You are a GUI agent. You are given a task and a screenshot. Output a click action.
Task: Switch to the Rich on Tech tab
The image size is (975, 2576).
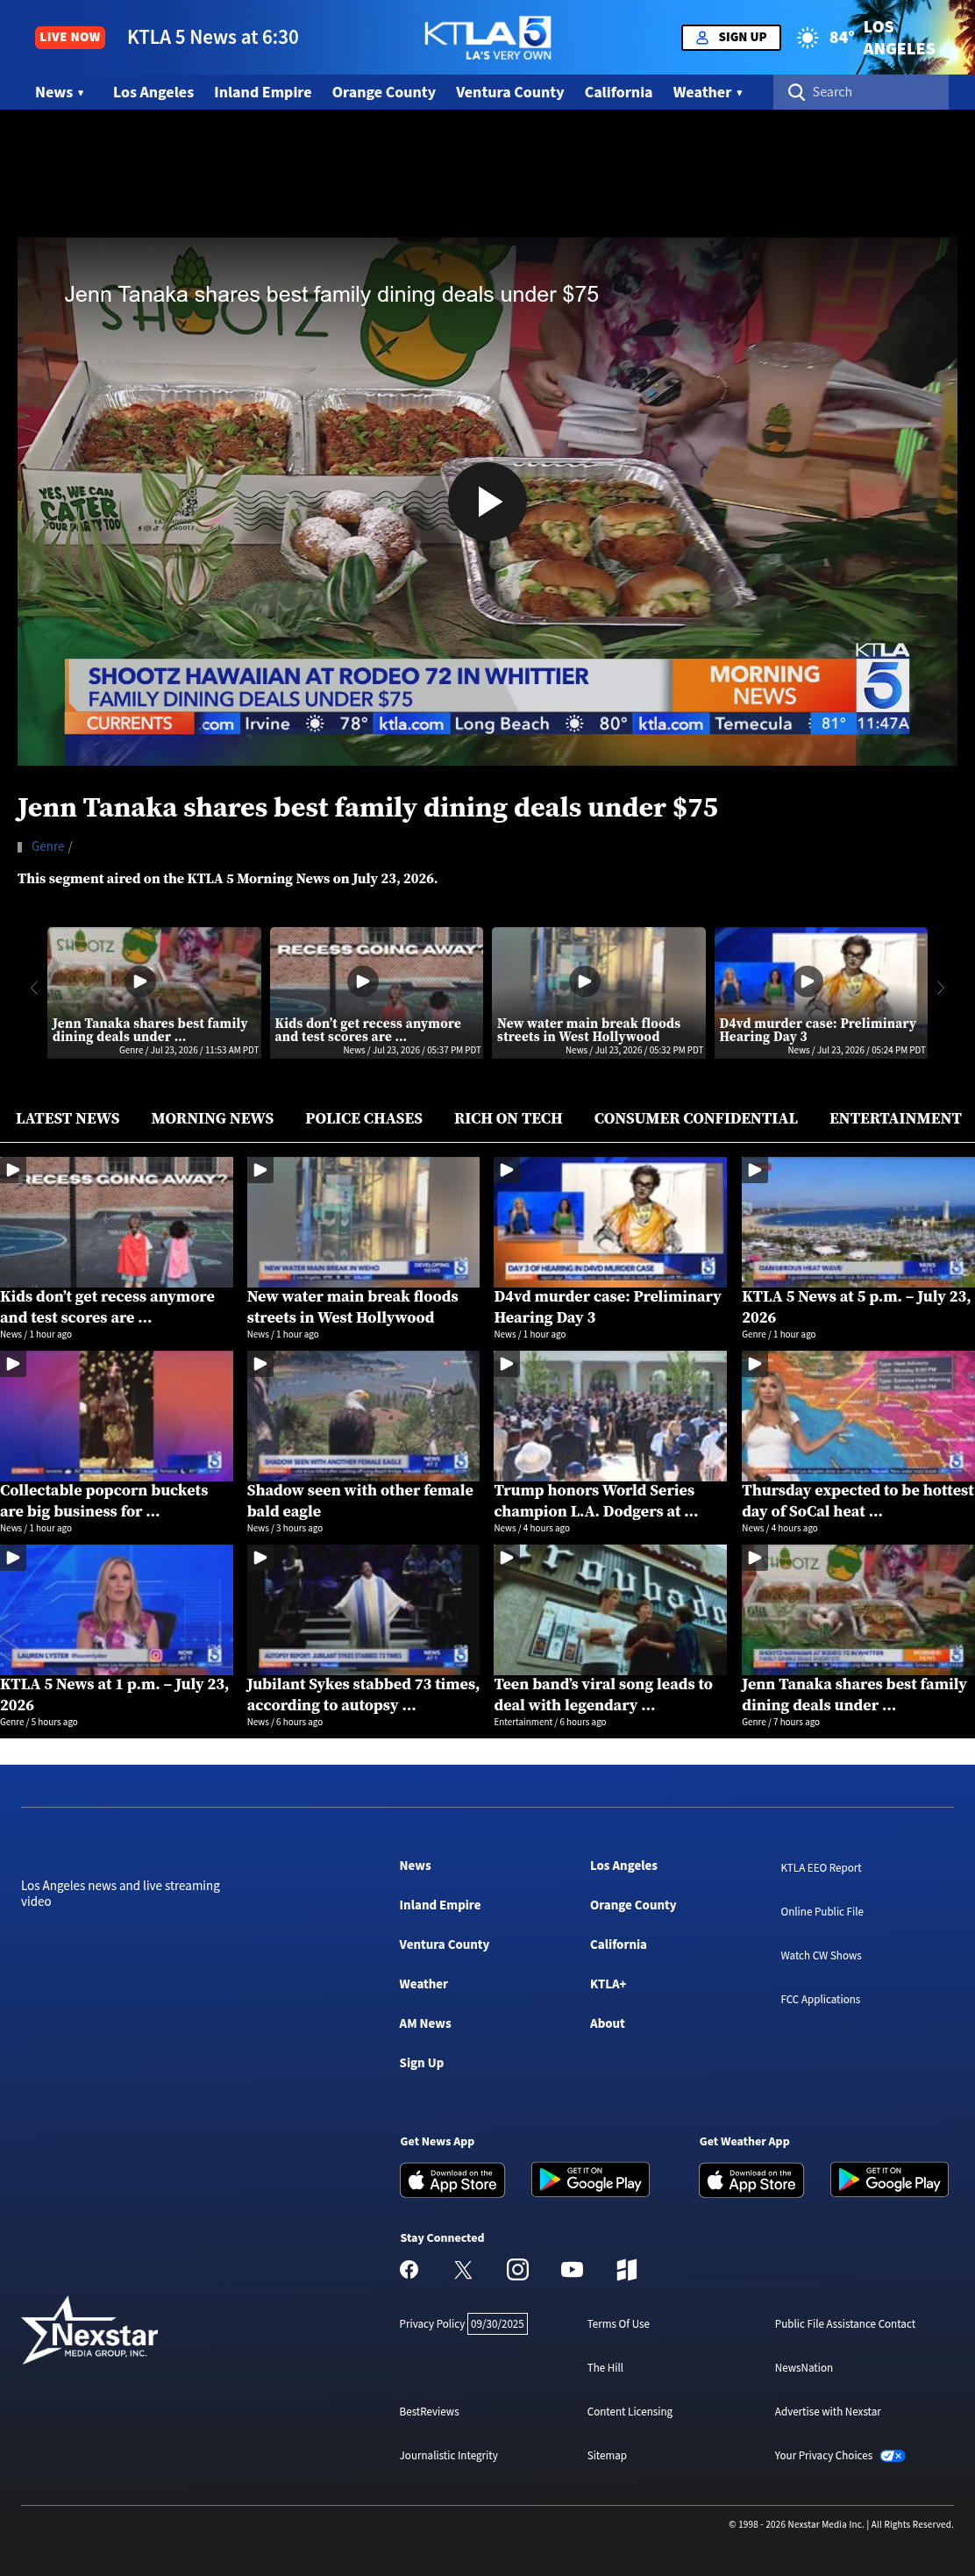click(508, 1118)
